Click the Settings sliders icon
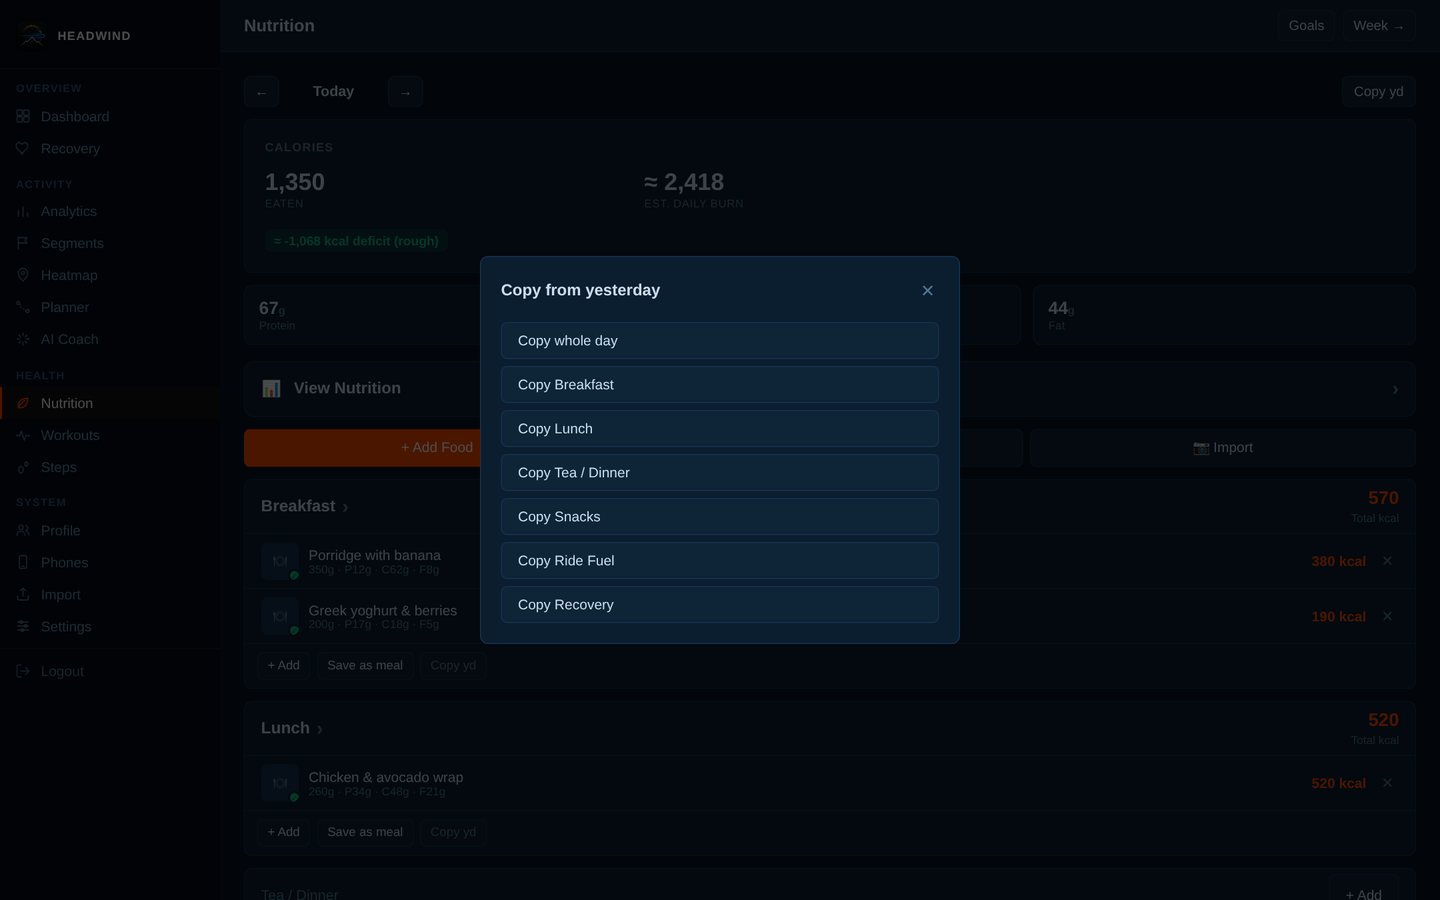Screen dimensions: 1440x900 tap(23, 626)
